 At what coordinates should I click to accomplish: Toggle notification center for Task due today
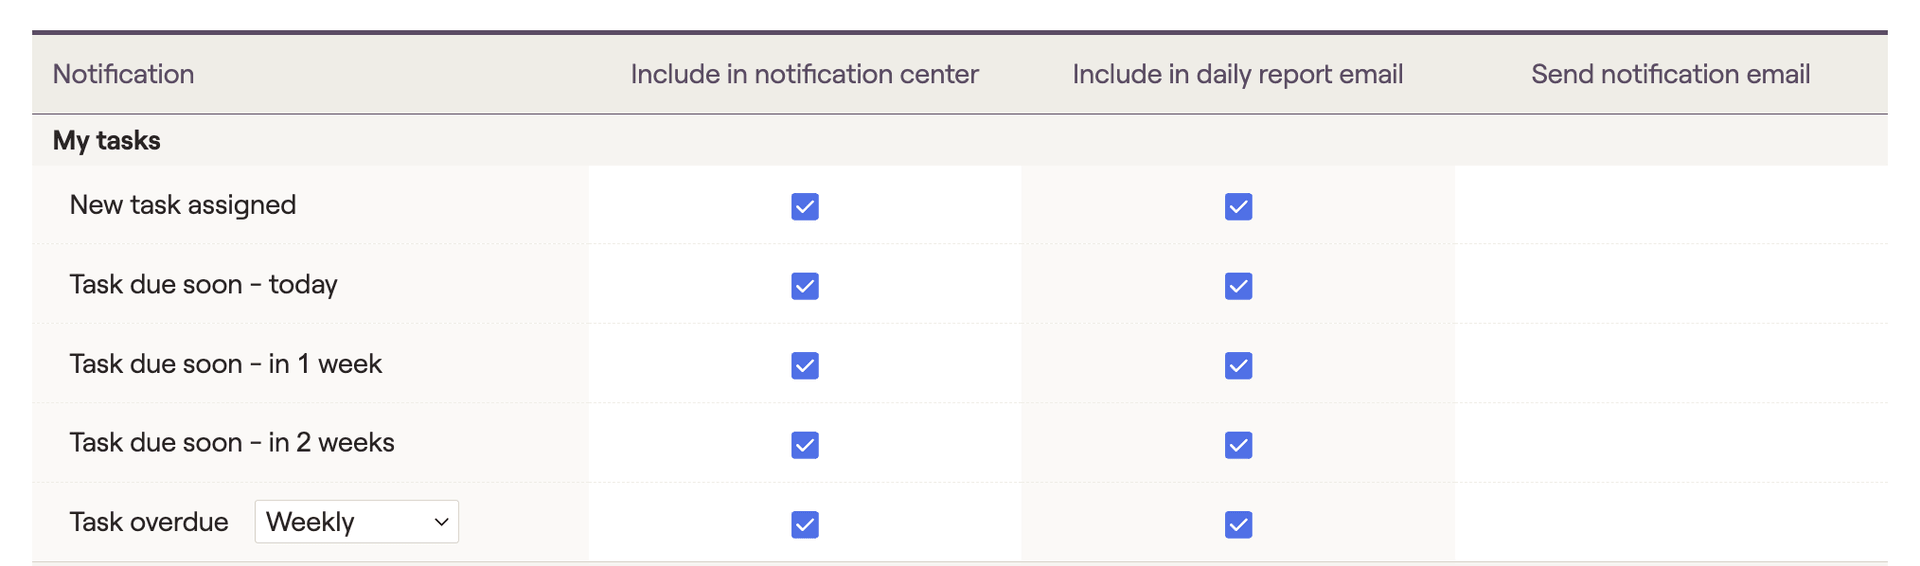click(x=805, y=286)
